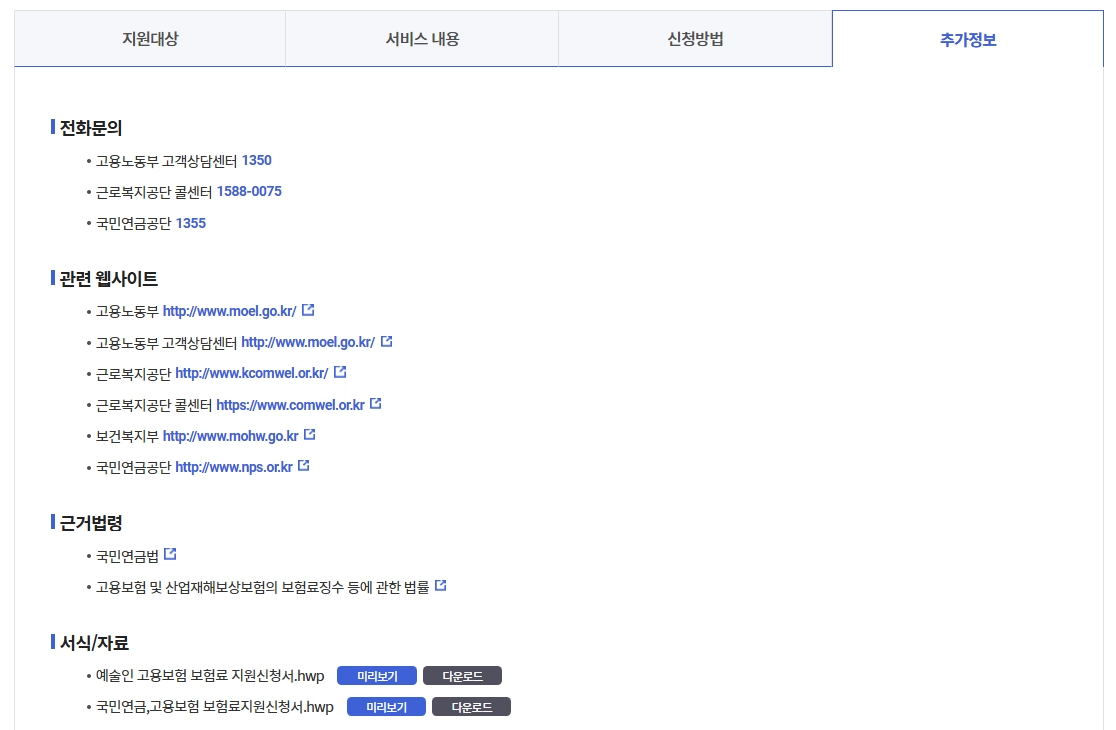Click external link icon next to 고용노동부 고객상담센터 URL

(x=387, y=340)
